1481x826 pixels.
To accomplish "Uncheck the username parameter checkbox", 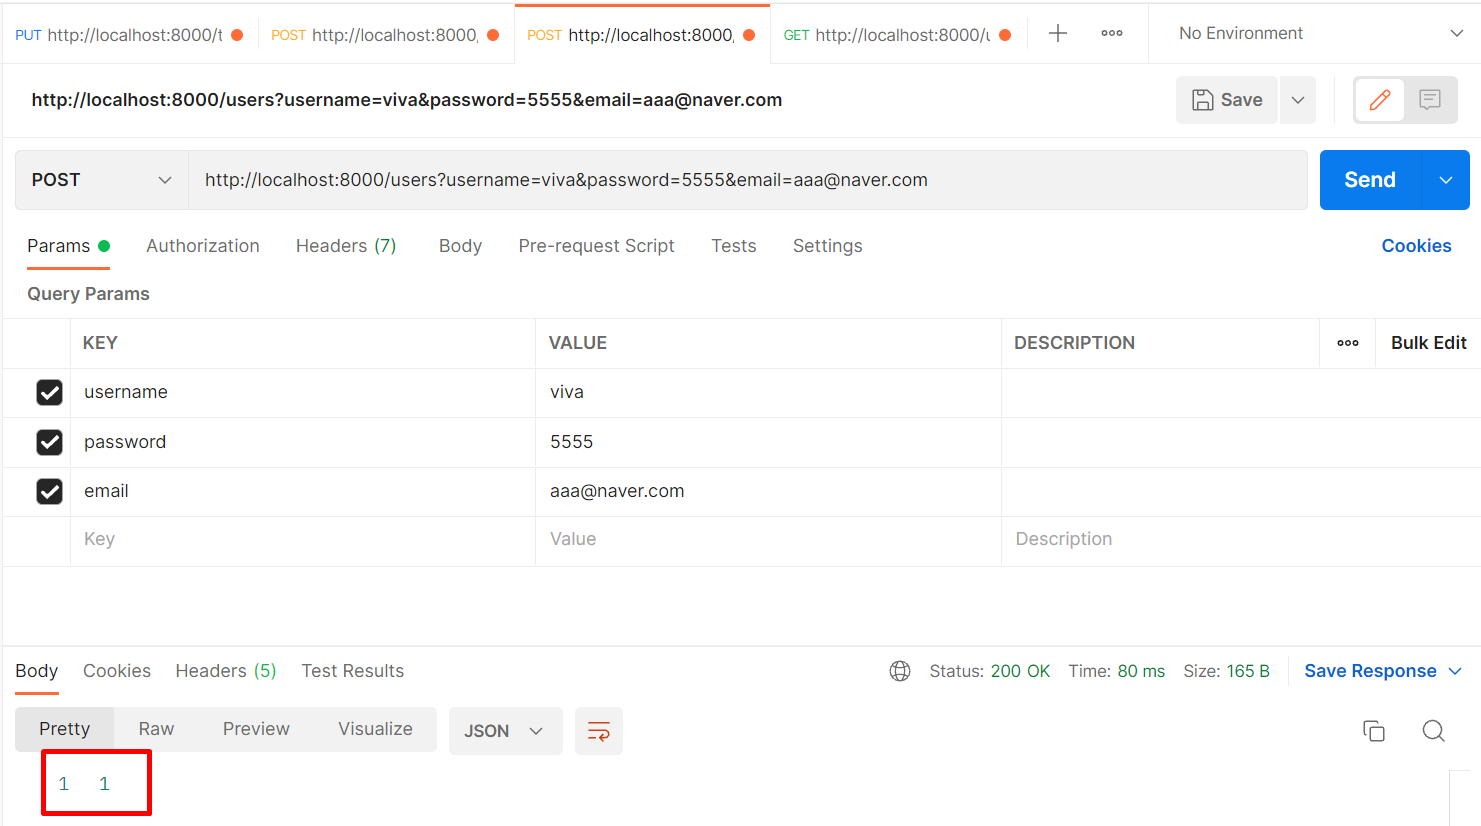I will (49, 392).
